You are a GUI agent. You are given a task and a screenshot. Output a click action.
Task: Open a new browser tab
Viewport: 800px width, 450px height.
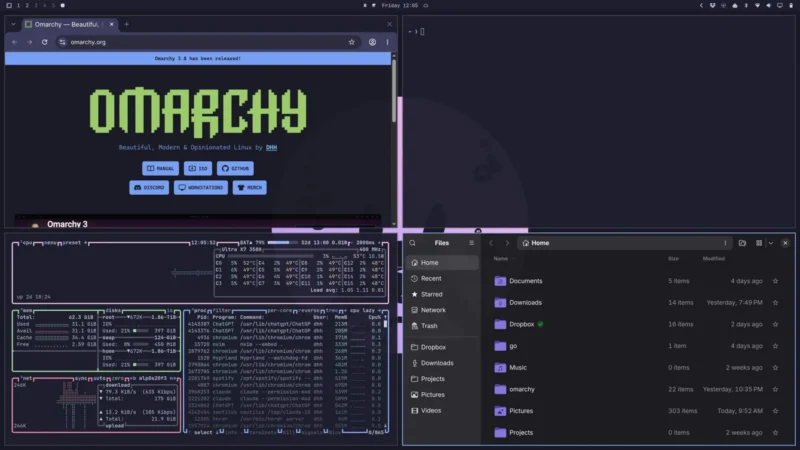127,24
